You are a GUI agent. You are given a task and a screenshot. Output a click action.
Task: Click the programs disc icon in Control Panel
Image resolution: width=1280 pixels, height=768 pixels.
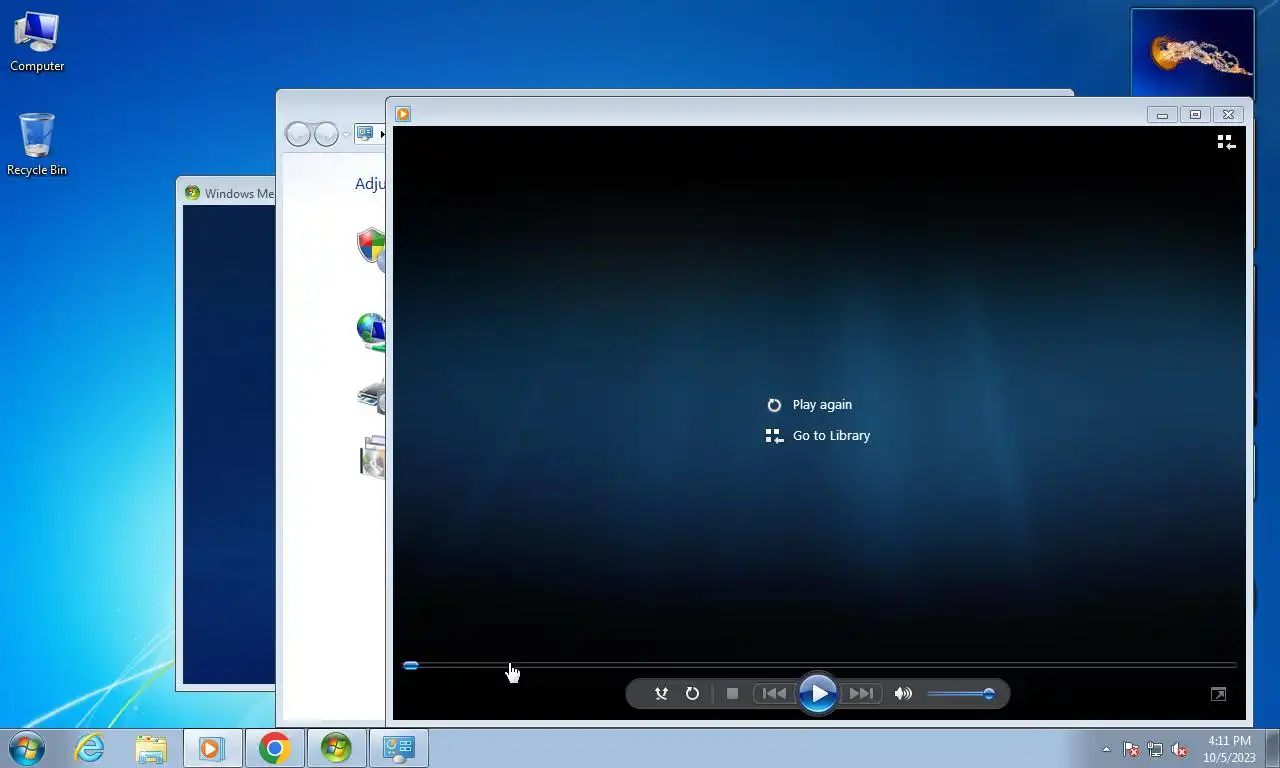(373, 457)
